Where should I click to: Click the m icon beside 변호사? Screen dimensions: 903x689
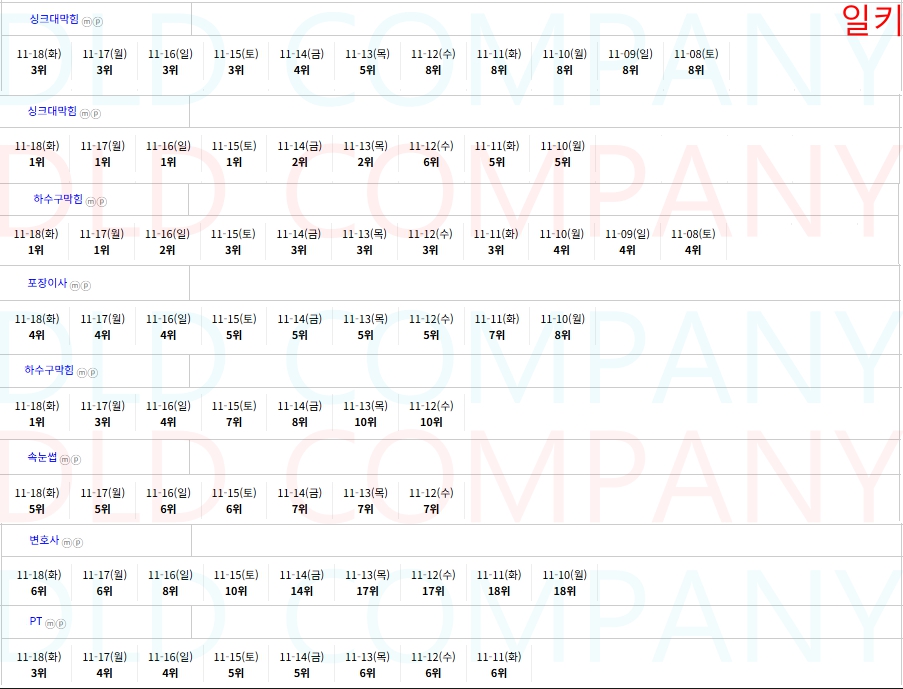(x=67, y=543)
